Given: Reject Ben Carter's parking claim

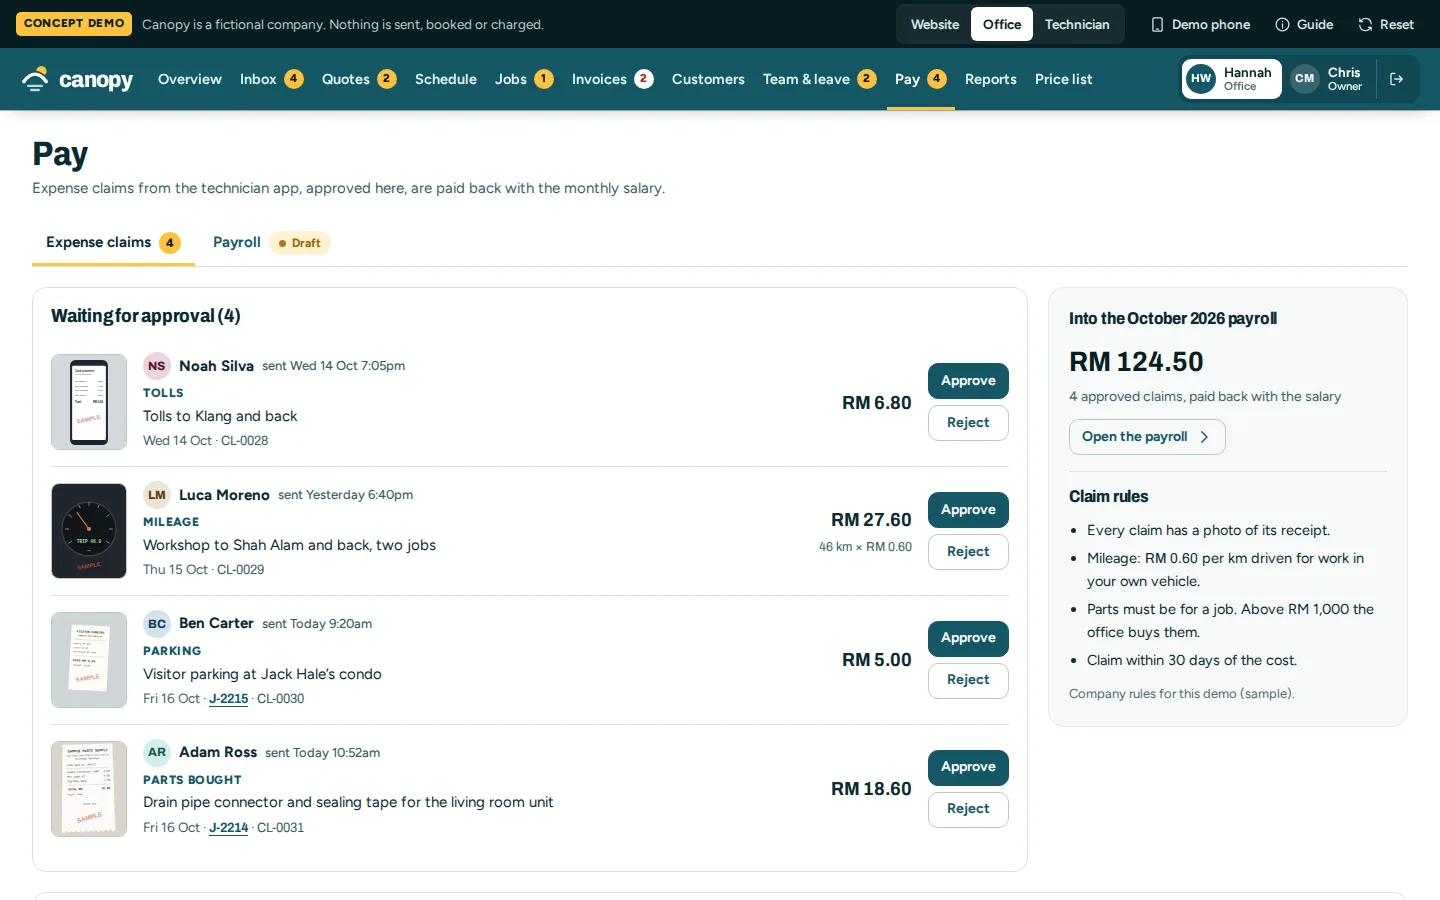Looking at the screenshot, I should tap(968, 680).
